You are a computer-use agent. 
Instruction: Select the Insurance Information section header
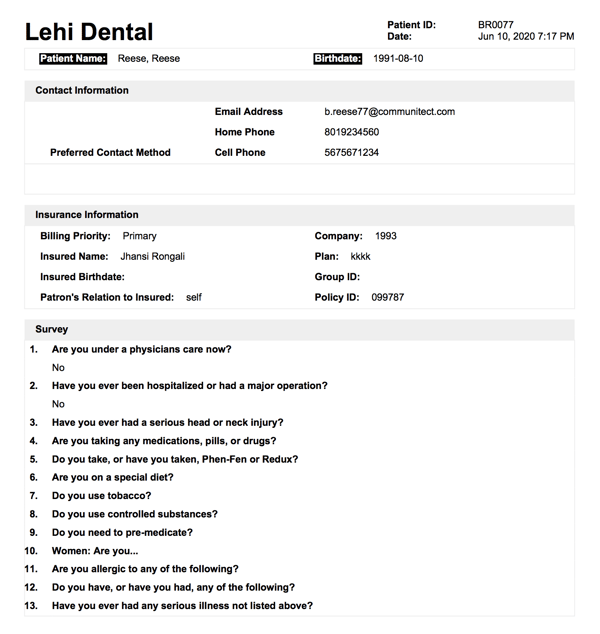tap(87, 215)
